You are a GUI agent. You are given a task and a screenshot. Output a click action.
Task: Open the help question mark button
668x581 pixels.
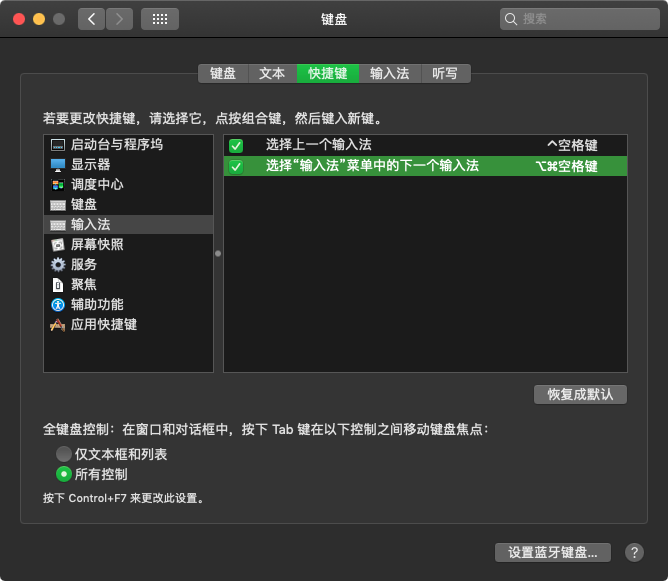point(634,552)
